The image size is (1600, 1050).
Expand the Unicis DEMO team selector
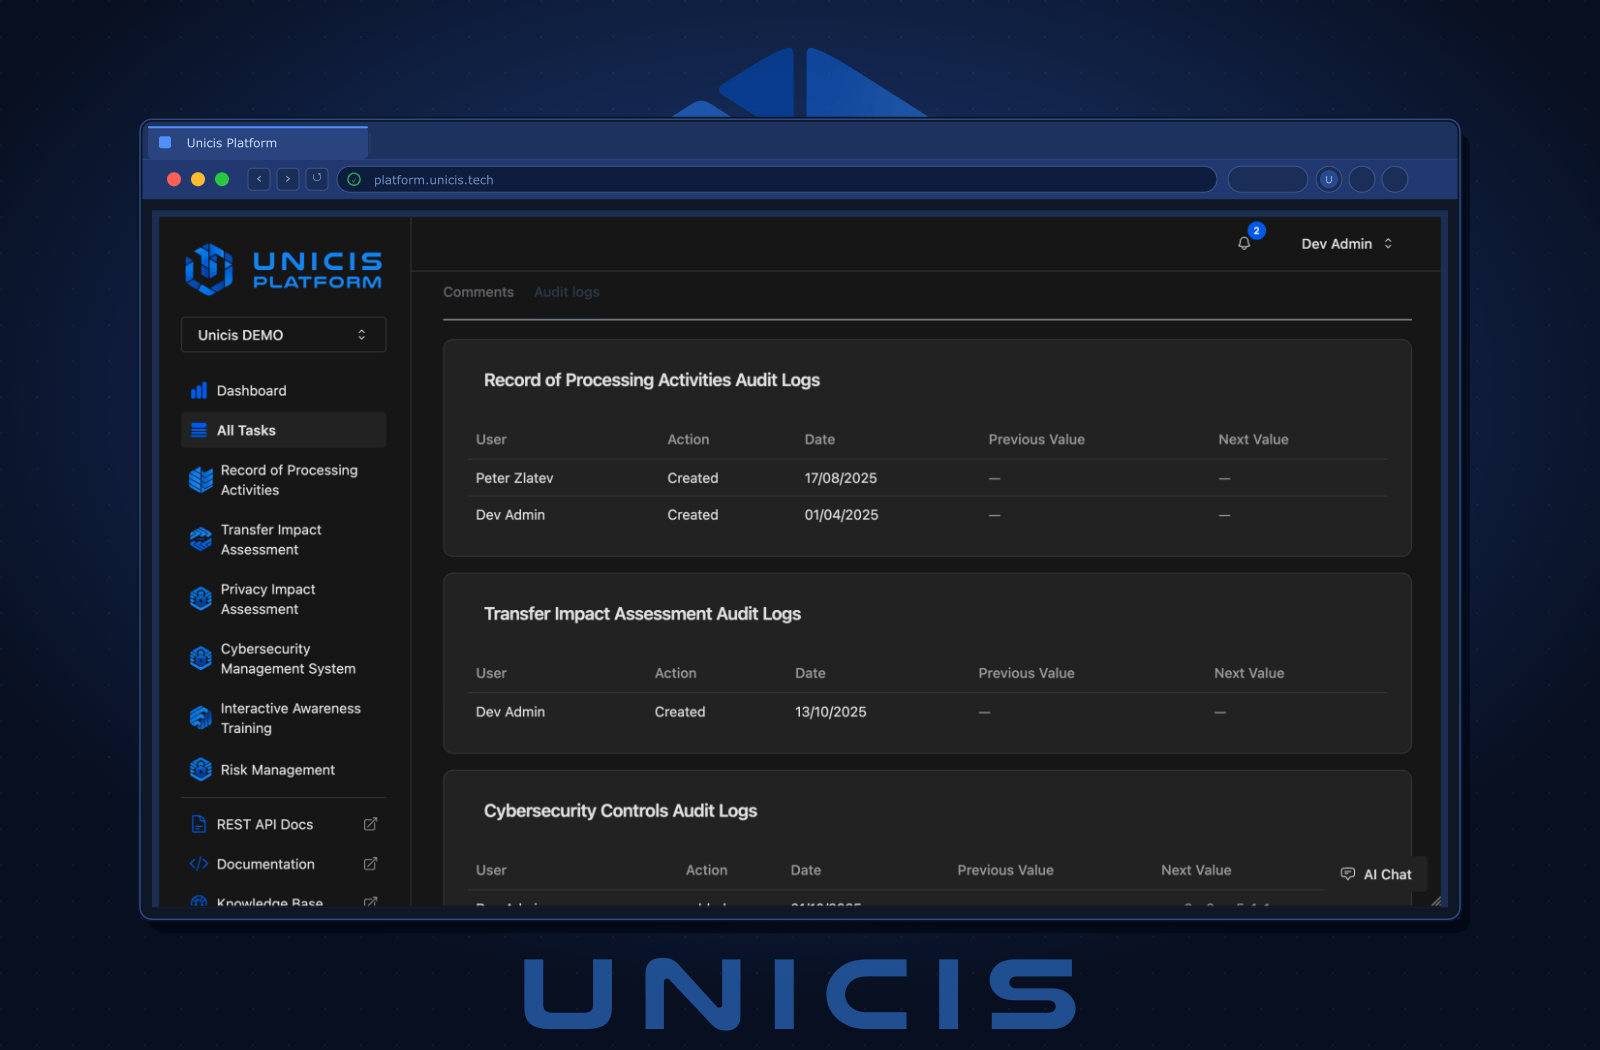(x=283, y=335)
